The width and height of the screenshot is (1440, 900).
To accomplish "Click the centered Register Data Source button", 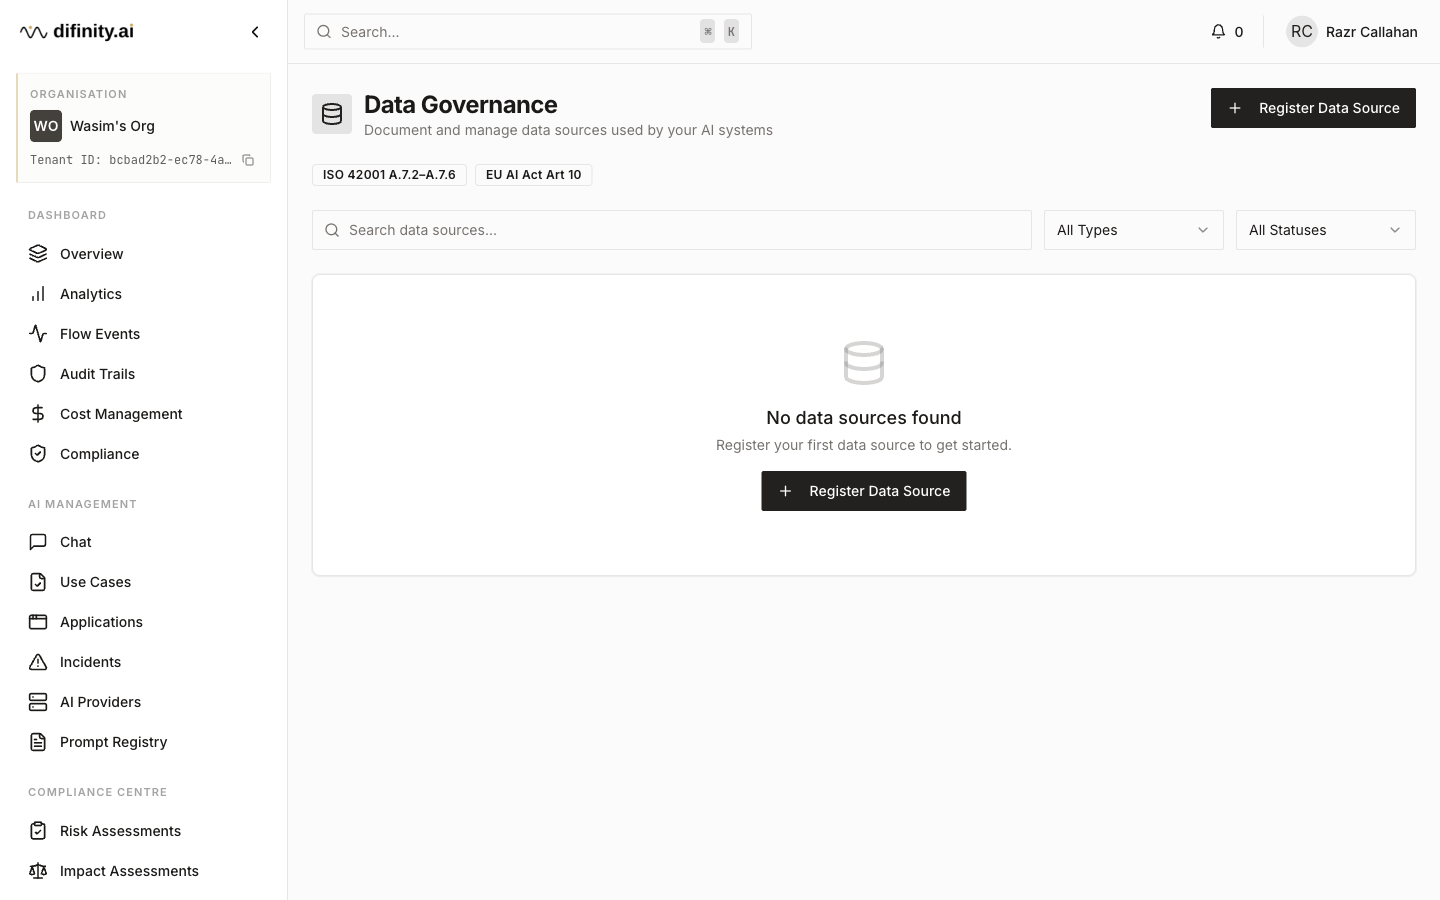I will coord(864,491).
